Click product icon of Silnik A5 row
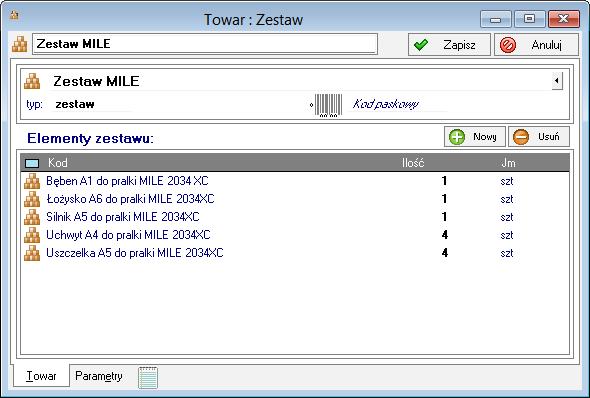Viewport: 590px width, 398px height. tap(32, 217)
